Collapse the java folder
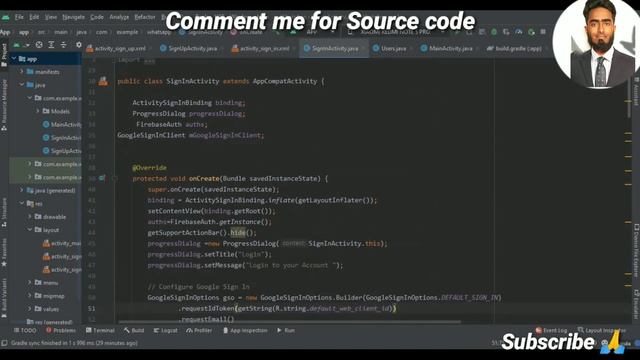The height and width of the screenshot is (360, 640). [22, 85]
